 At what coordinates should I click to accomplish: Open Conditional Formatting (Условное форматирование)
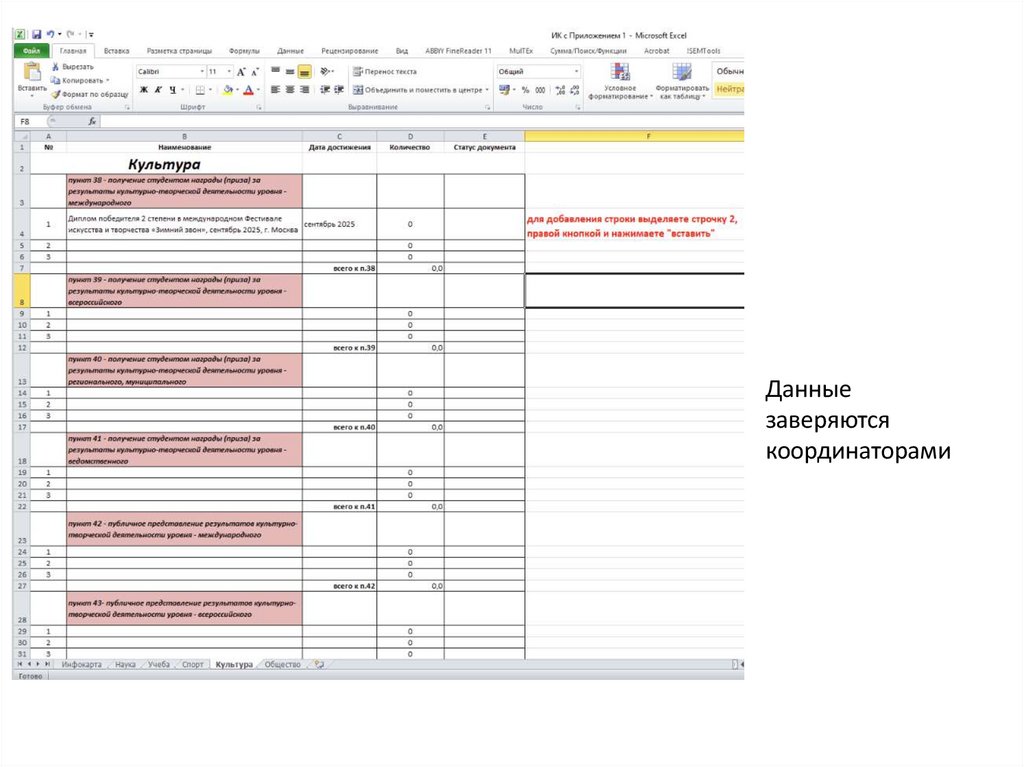[x=620, y=81]
